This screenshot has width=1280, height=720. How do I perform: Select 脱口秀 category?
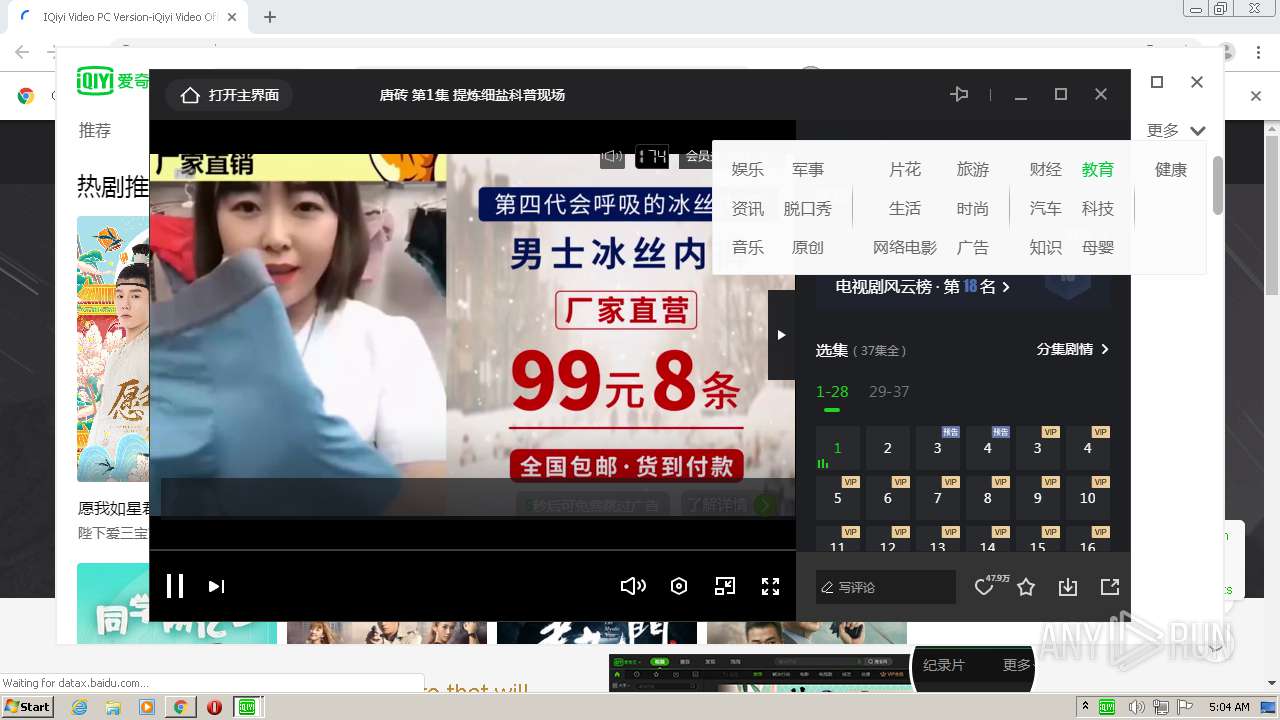[808, 209]
